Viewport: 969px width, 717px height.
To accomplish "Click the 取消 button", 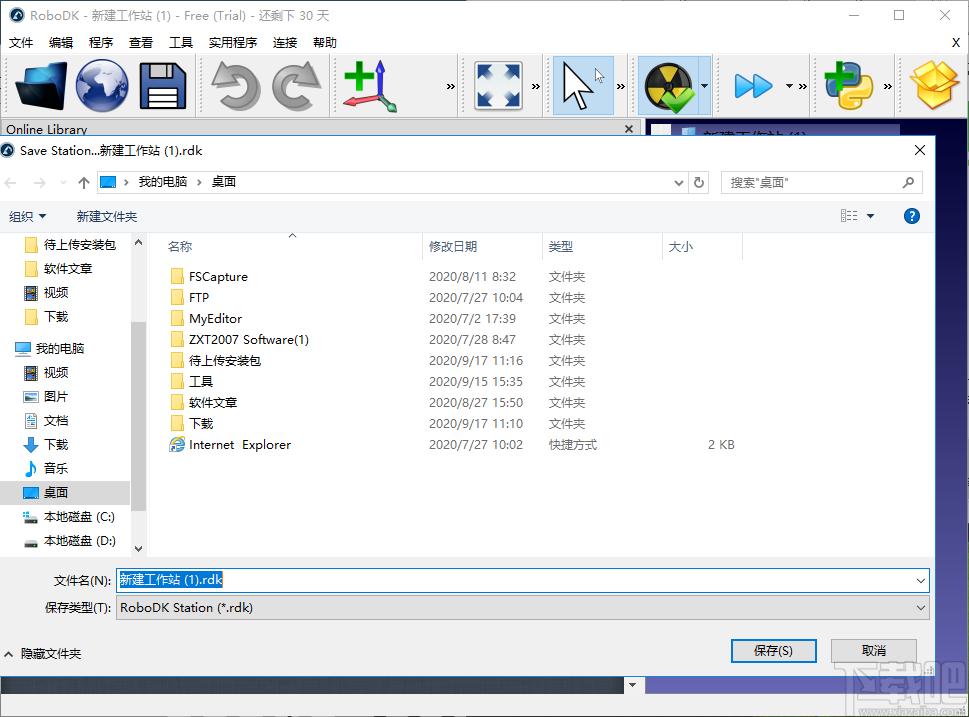I will [873, 650].
